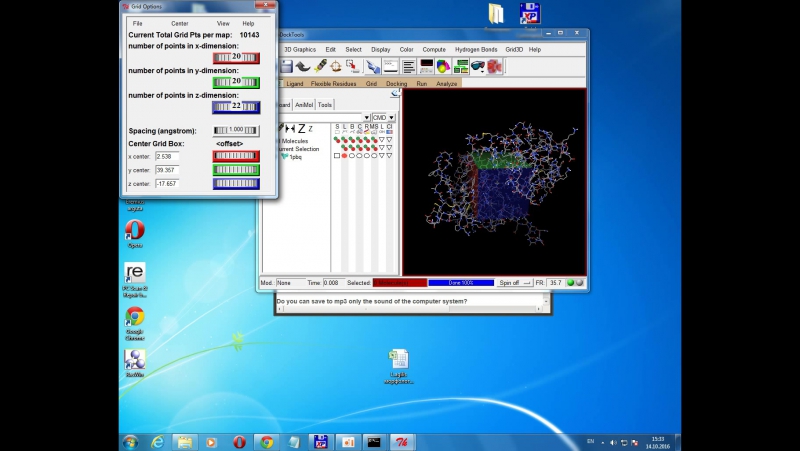Open the label (L) triangle for 1pbq row
800x451 pixels.
coord(382,156)
